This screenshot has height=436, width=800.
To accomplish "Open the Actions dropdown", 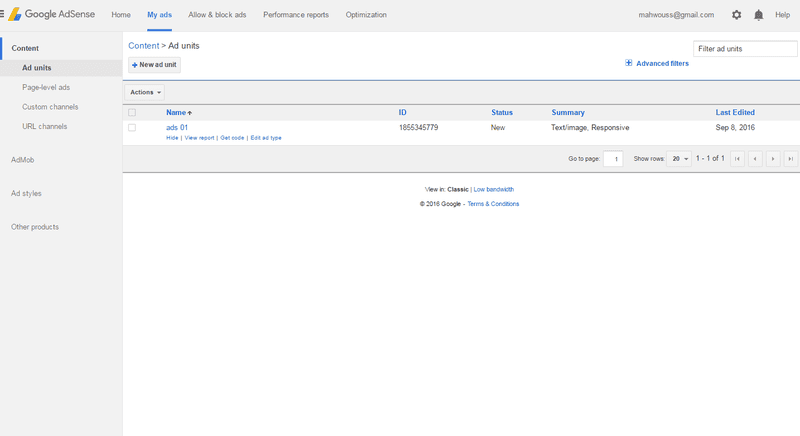I will click(145, 92).
